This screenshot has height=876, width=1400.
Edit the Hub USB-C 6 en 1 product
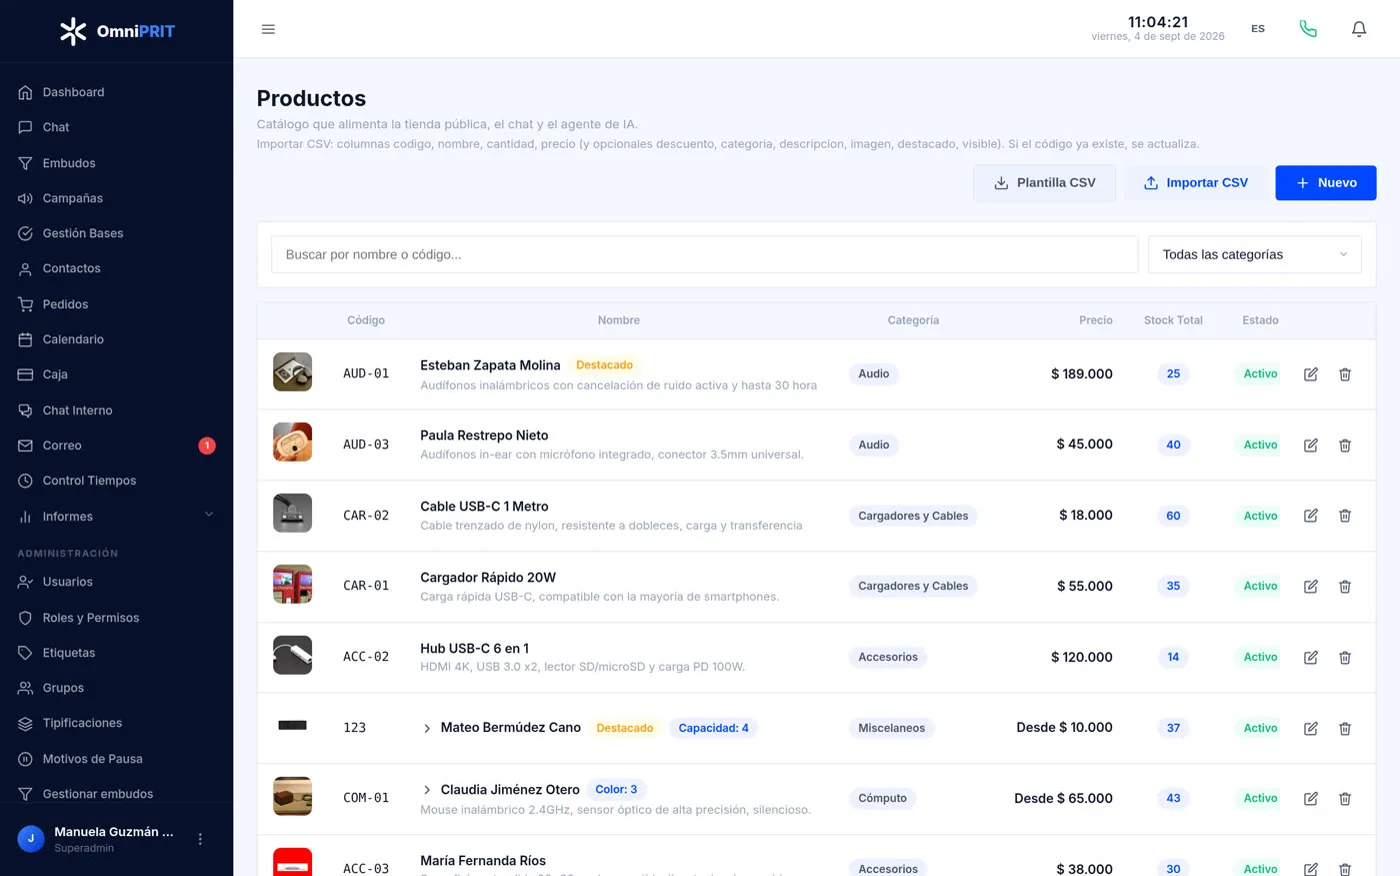(1310, 657)
